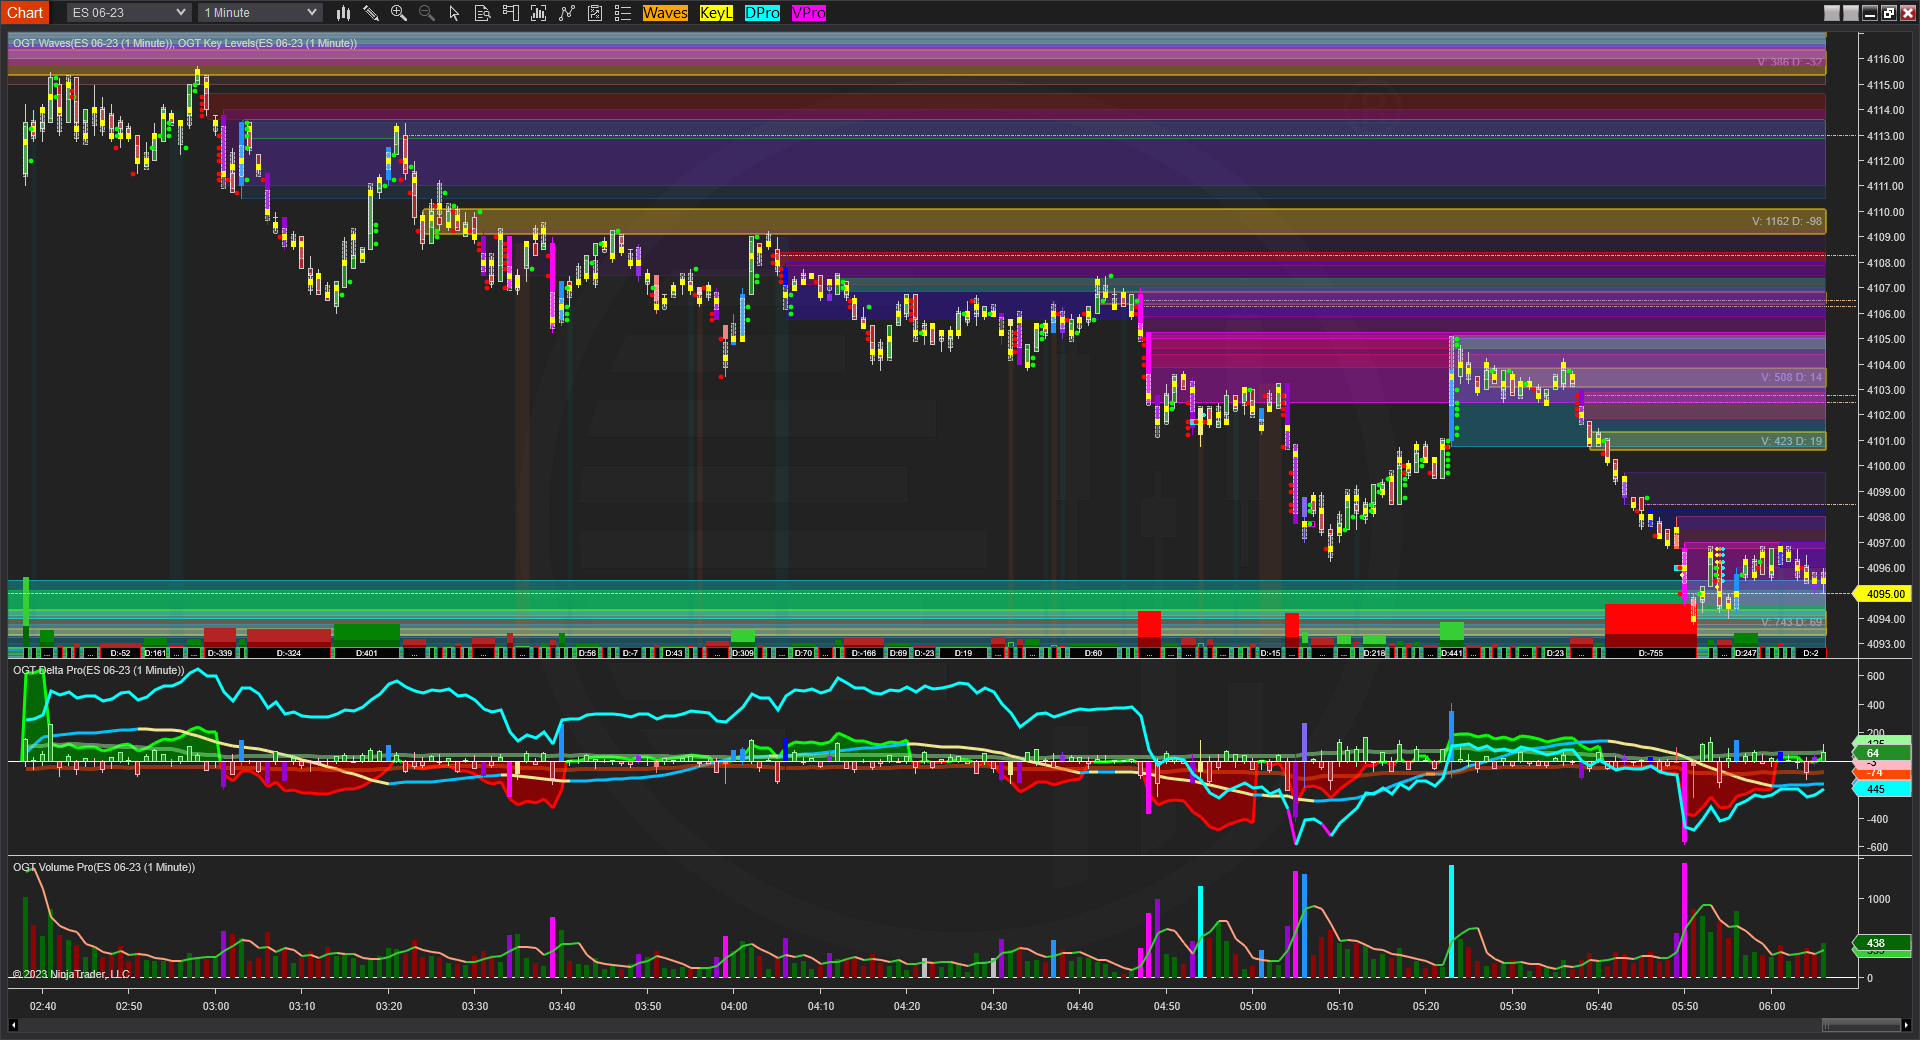
Task: Open the bar type chart style icon
Action: point(343,13)
